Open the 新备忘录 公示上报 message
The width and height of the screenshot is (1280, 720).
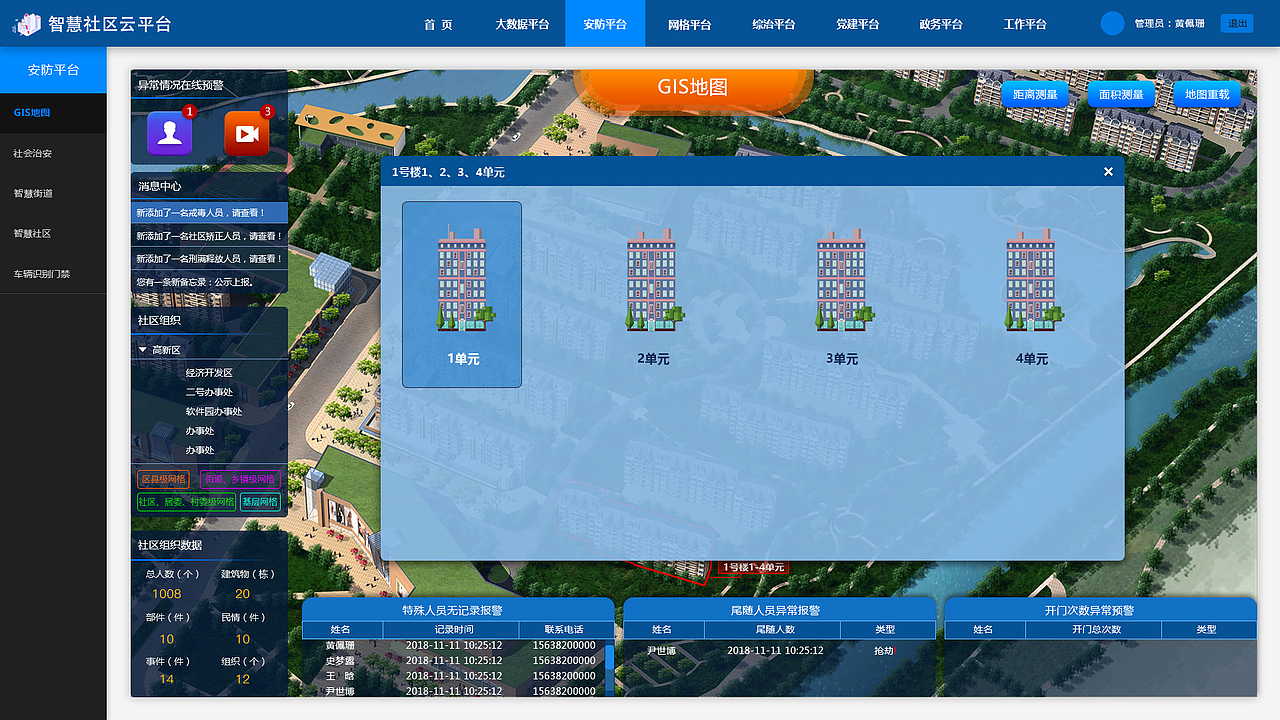click(x=209, y=282)
